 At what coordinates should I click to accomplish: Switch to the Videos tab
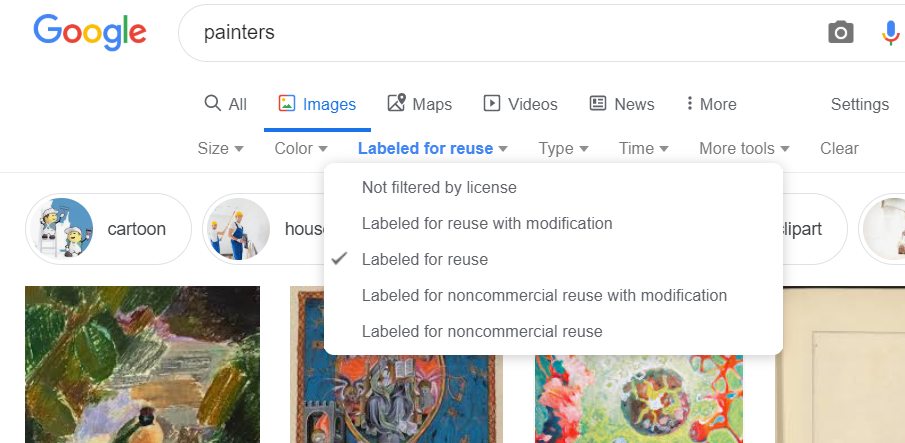520,104
